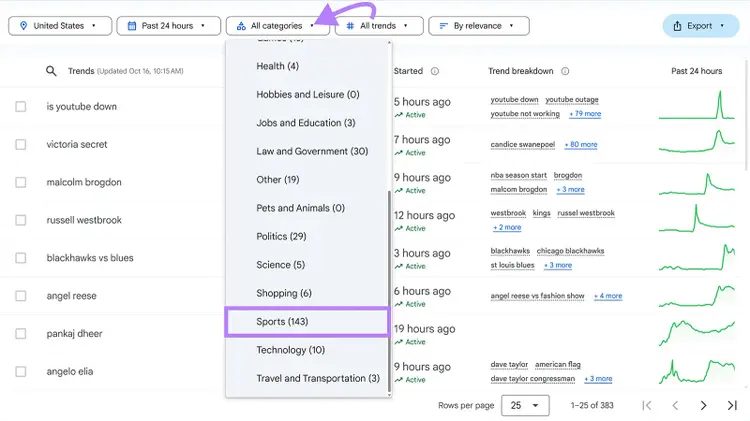The height and width of the screenshot is (421, 750).
Task: Go to the previous page of results
Action: coord(675,406)
